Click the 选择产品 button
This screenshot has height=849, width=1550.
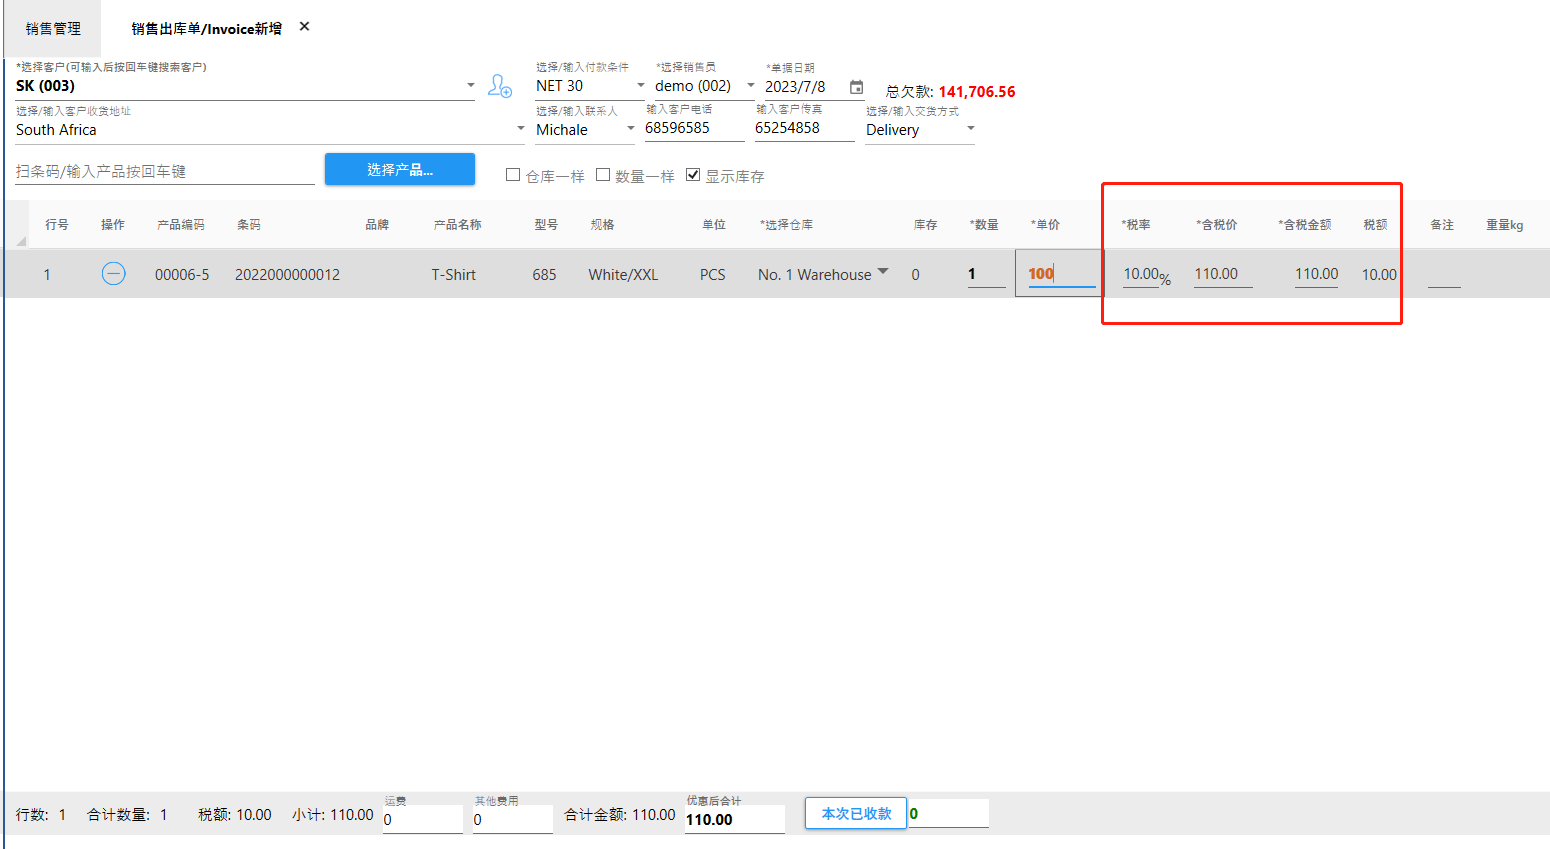tap(400, 169)
